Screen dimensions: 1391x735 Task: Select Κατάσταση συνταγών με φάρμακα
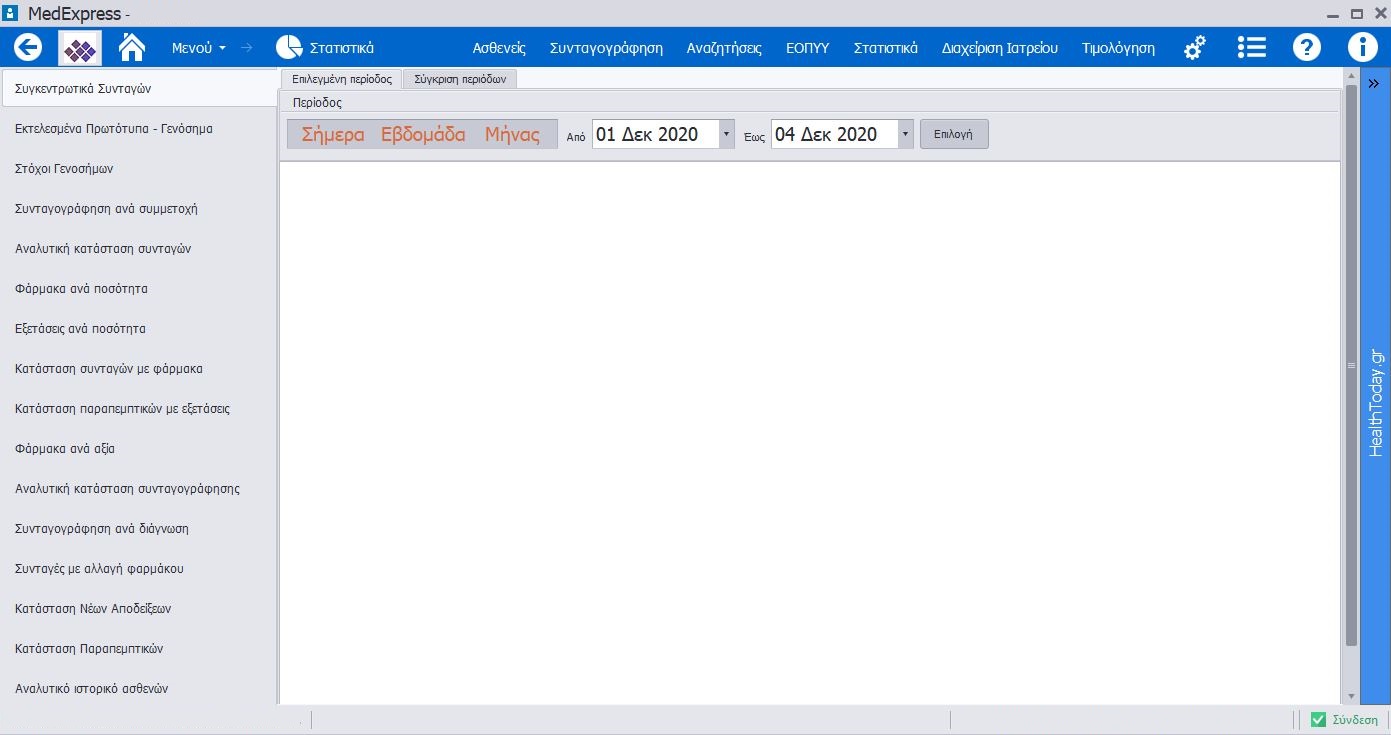(x=138, y=368)
